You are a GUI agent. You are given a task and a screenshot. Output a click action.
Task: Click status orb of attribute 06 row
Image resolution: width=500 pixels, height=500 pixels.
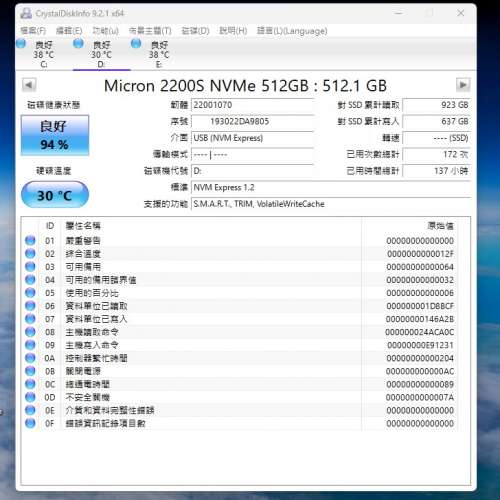click(30, 305)
